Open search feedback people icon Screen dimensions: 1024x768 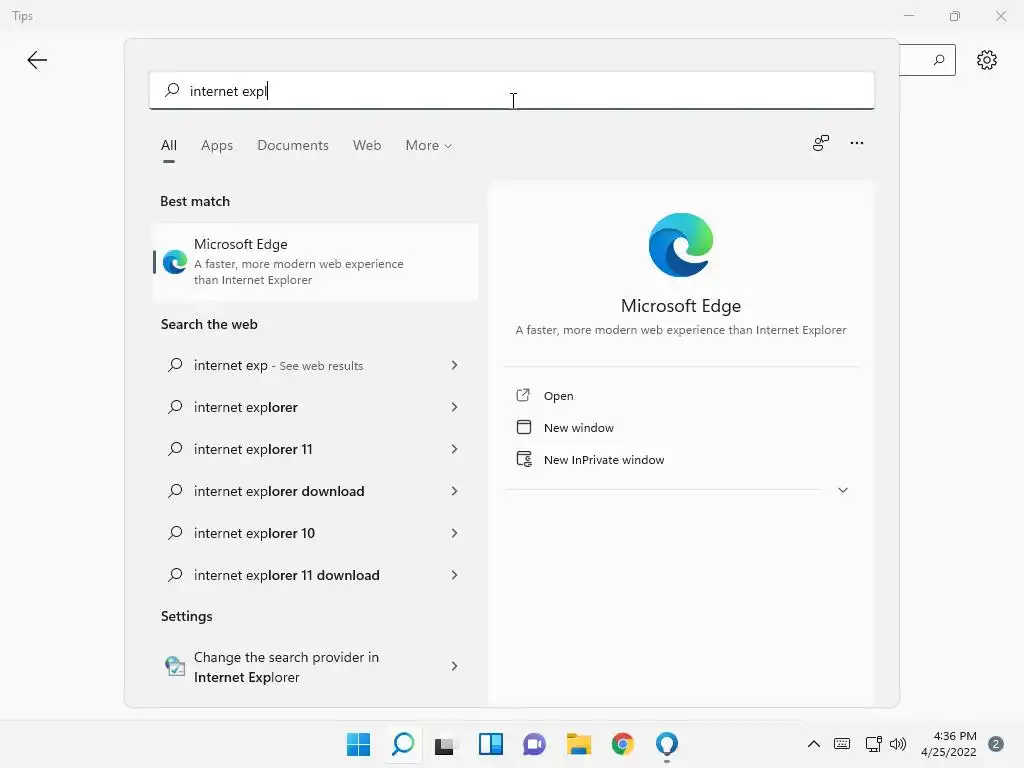pos(821,143)
